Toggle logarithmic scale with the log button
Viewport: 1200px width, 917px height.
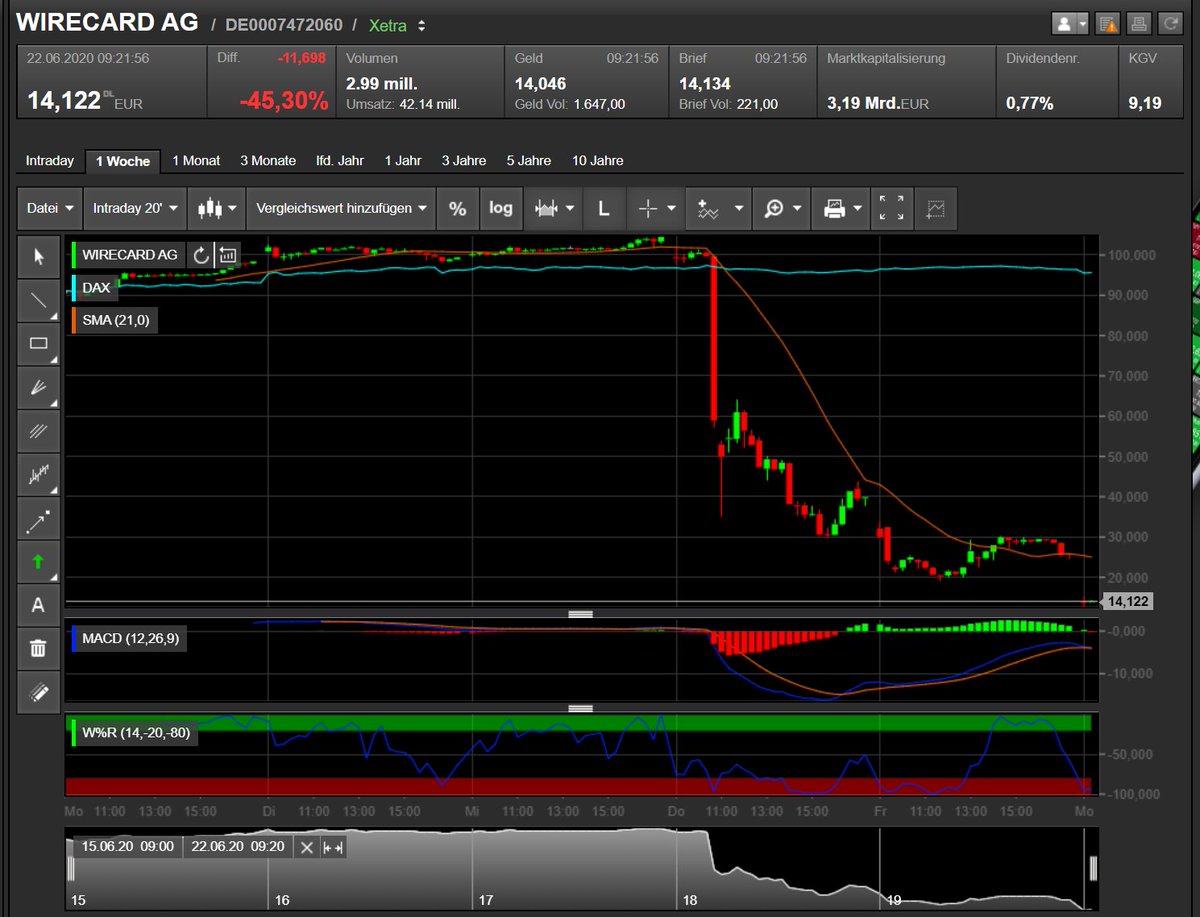pyautogui.click(x=501, y=208)
